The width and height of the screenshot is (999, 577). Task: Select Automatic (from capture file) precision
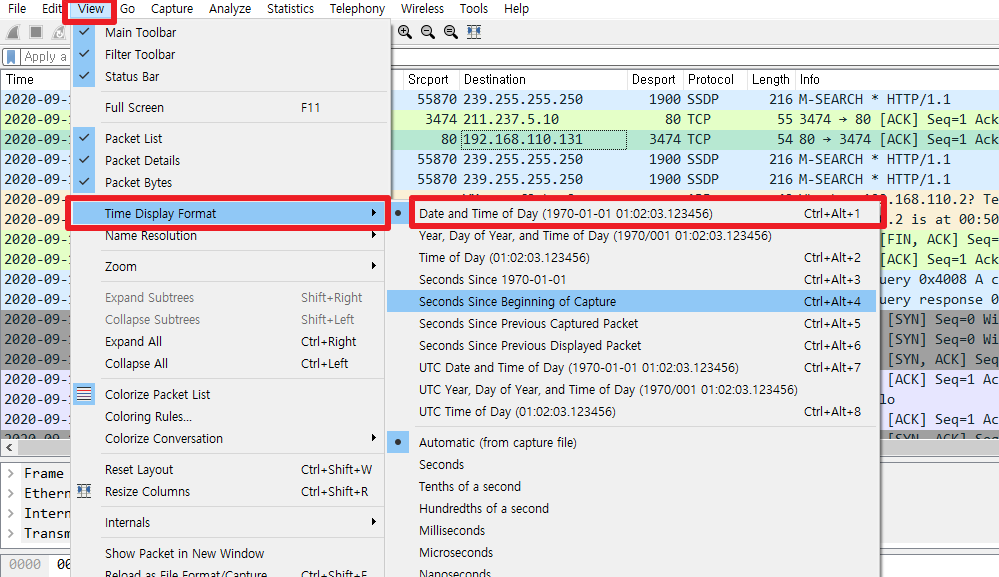click(x=632, y=442)
